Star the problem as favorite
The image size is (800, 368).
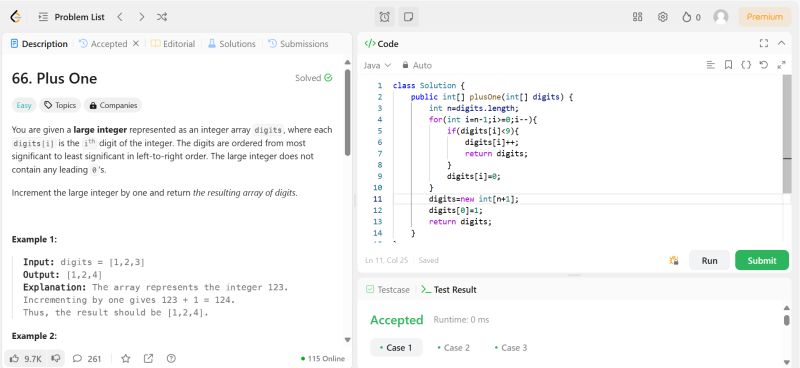click(126, 359)
